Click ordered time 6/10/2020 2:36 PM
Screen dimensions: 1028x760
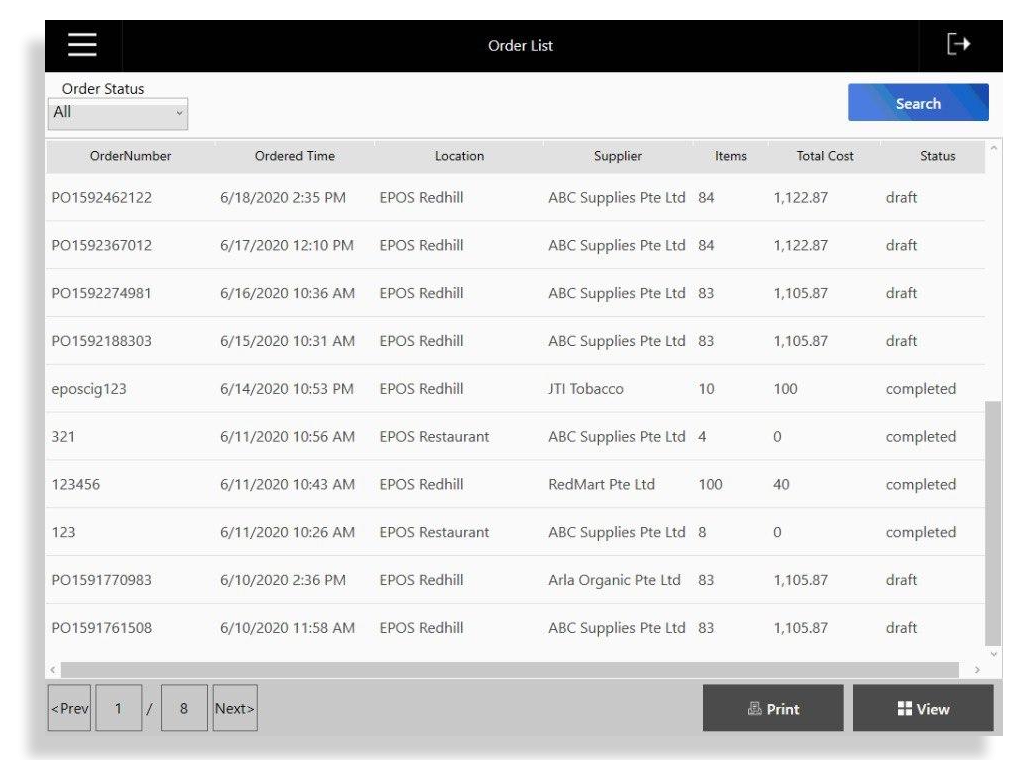click(x=283, y=580)
